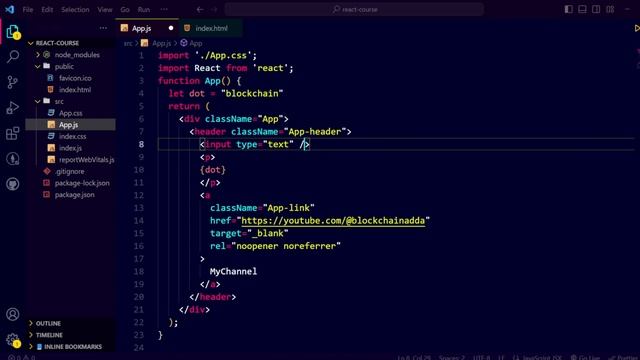The image size is (640, 360).
Task: Place cursor on line 18 MyChannel text
Action: point(233,271)
